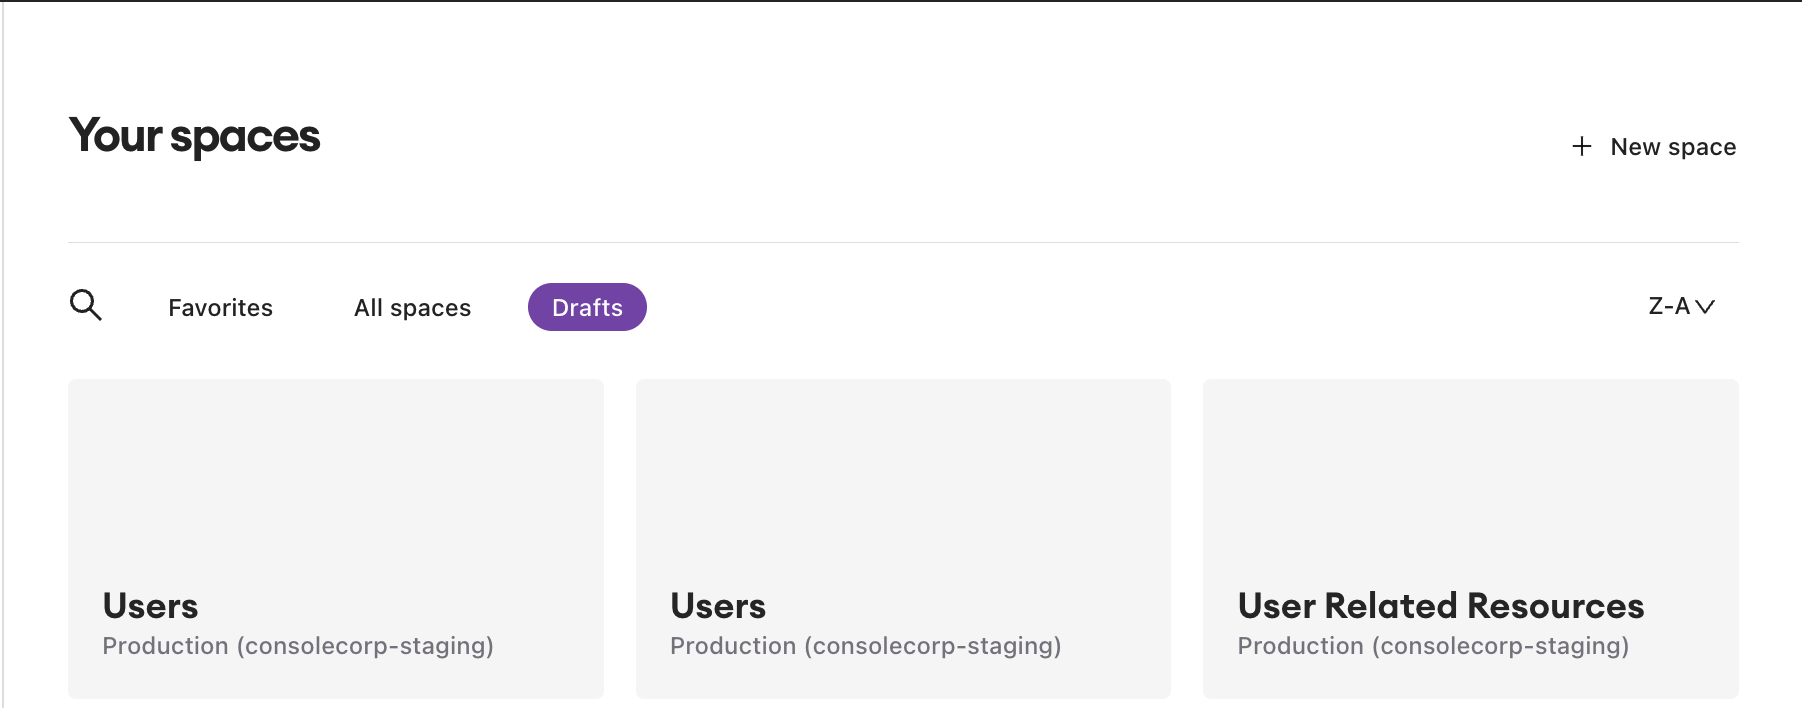
Task: Open the Z-A sort order dropdown
Action: [1669, 307]
